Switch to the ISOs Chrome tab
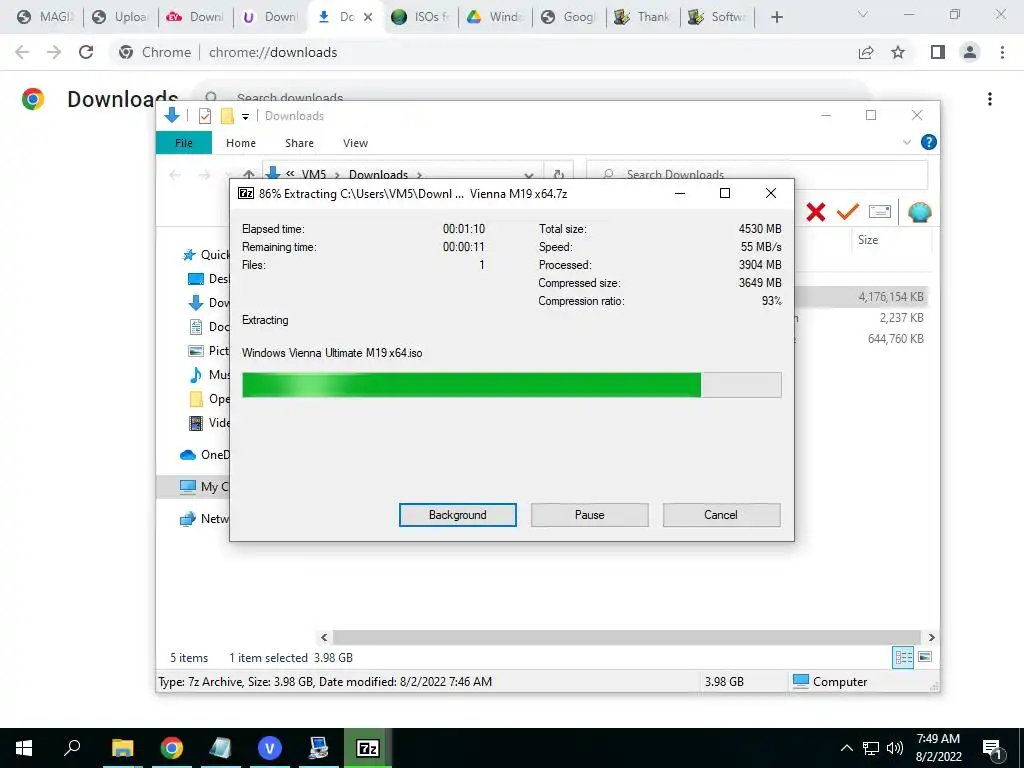This screenshot has width=1024, height=768. pyautogui.click(x=421, y=17)
